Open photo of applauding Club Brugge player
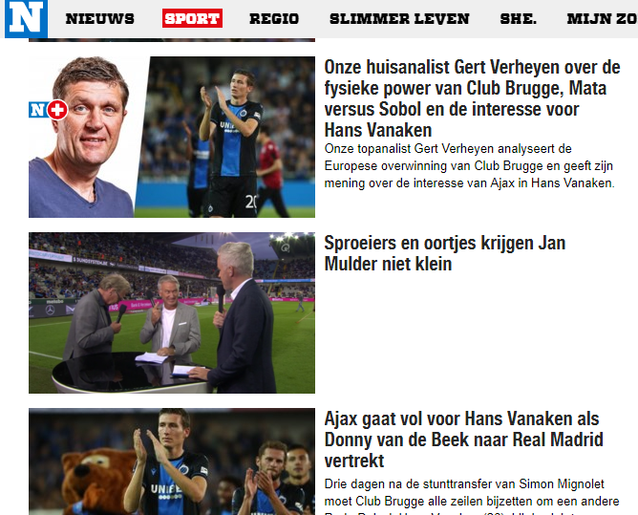Image resolution: width=638 pixels, height=515 pixels. pos(226,137)
